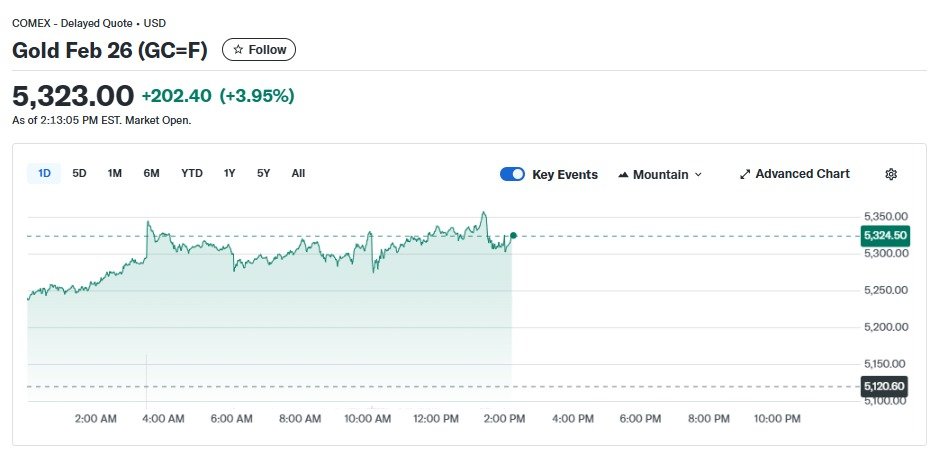942x454 pixels.
Task: Choose the YTD range tab
Action: pyautogui.click(x=192, y=173)
